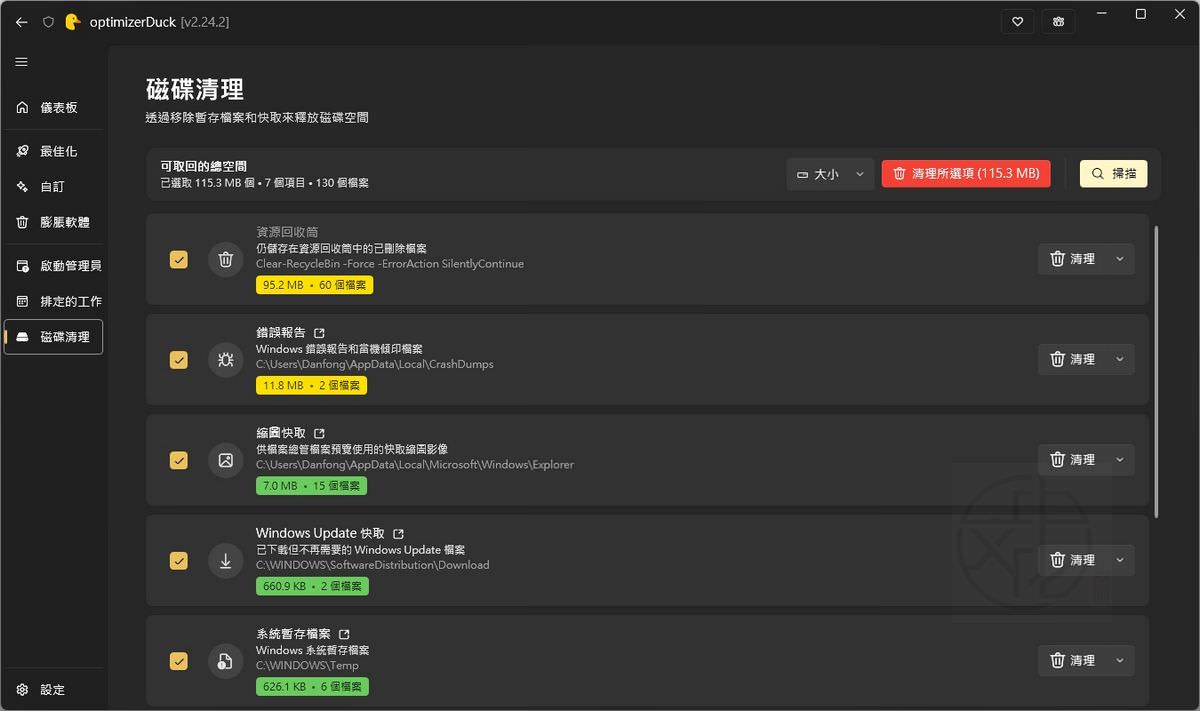Click the Explorer thumbnail cache path text
The height and width of the screenshot is (711, 1200).
(415, 465)
